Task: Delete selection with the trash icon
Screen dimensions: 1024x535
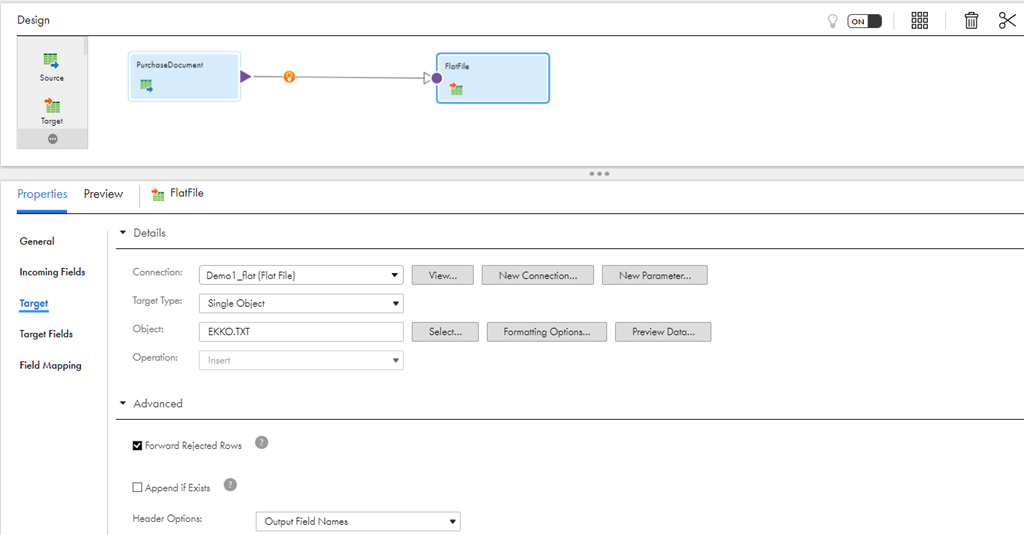Action: point(971,20)
